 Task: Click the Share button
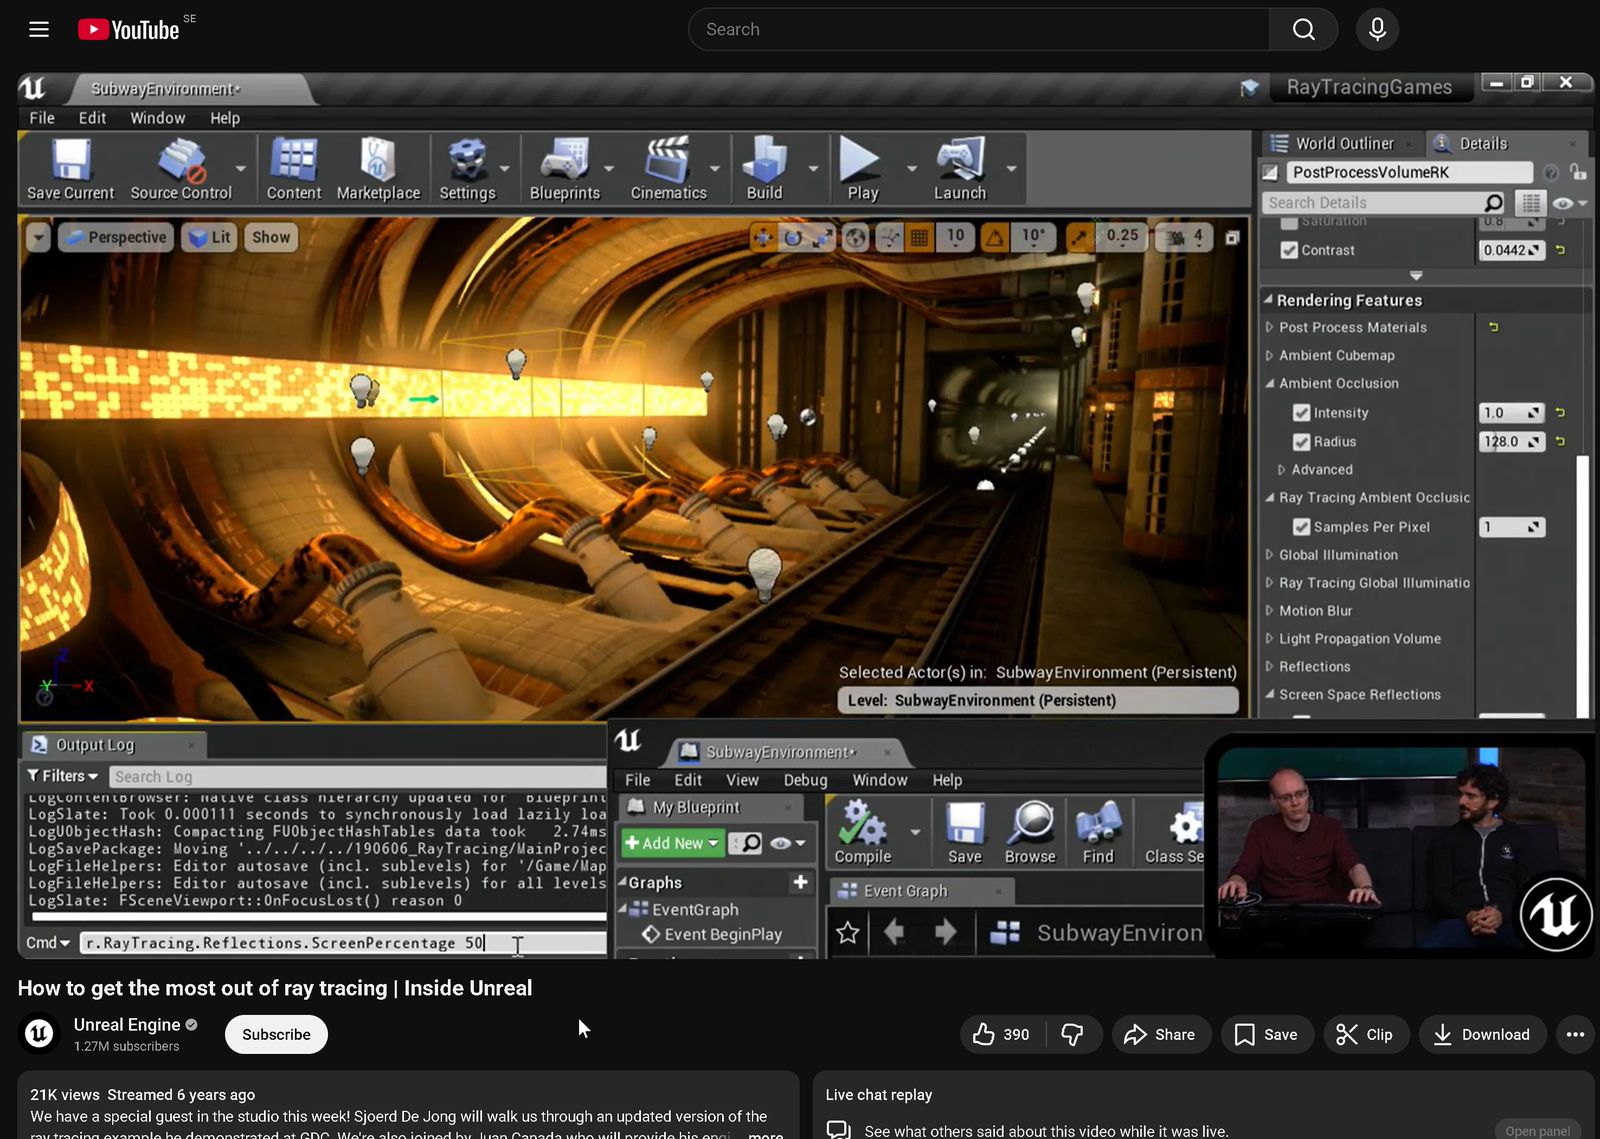[x=1160, y=1034]
